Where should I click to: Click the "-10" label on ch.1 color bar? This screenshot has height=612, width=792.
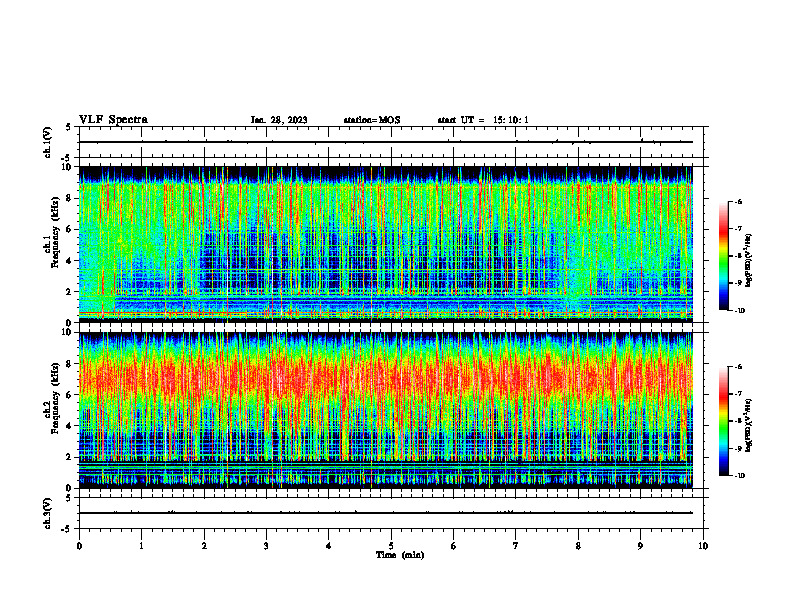tap(739, 311)
